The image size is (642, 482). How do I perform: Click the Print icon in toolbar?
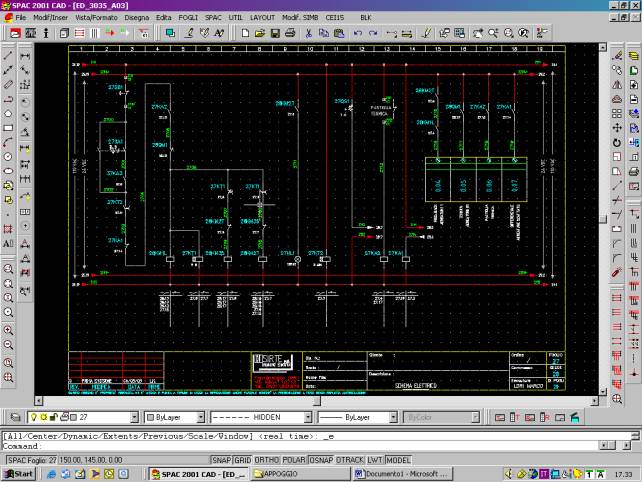coord(290,33)
